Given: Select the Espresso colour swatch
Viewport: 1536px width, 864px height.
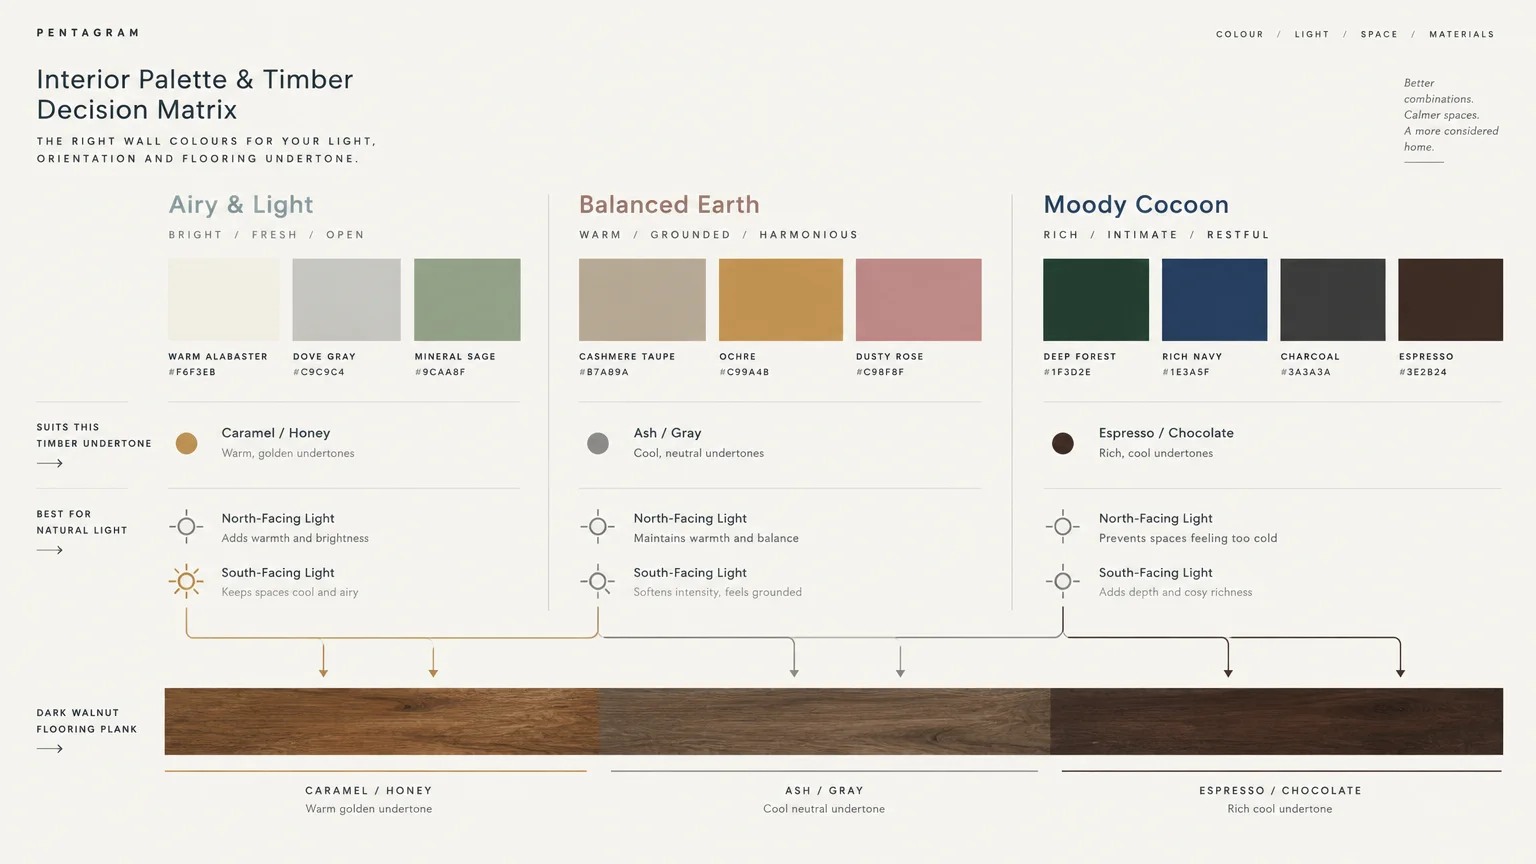Looking at the screenshot, I should [x=1450, y=300].
